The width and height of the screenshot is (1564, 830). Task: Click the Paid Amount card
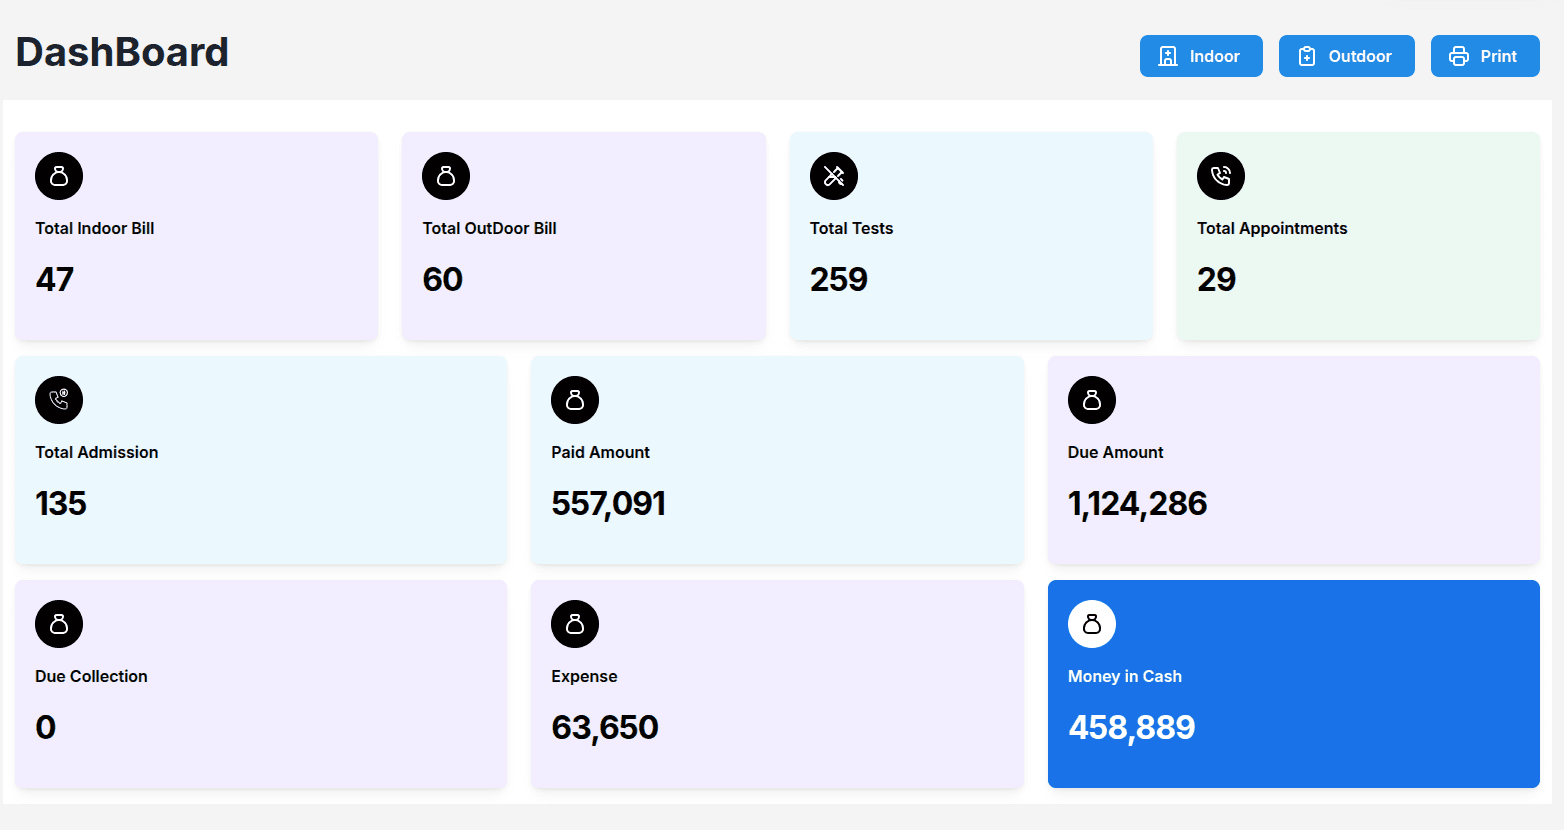pos(777,460)
